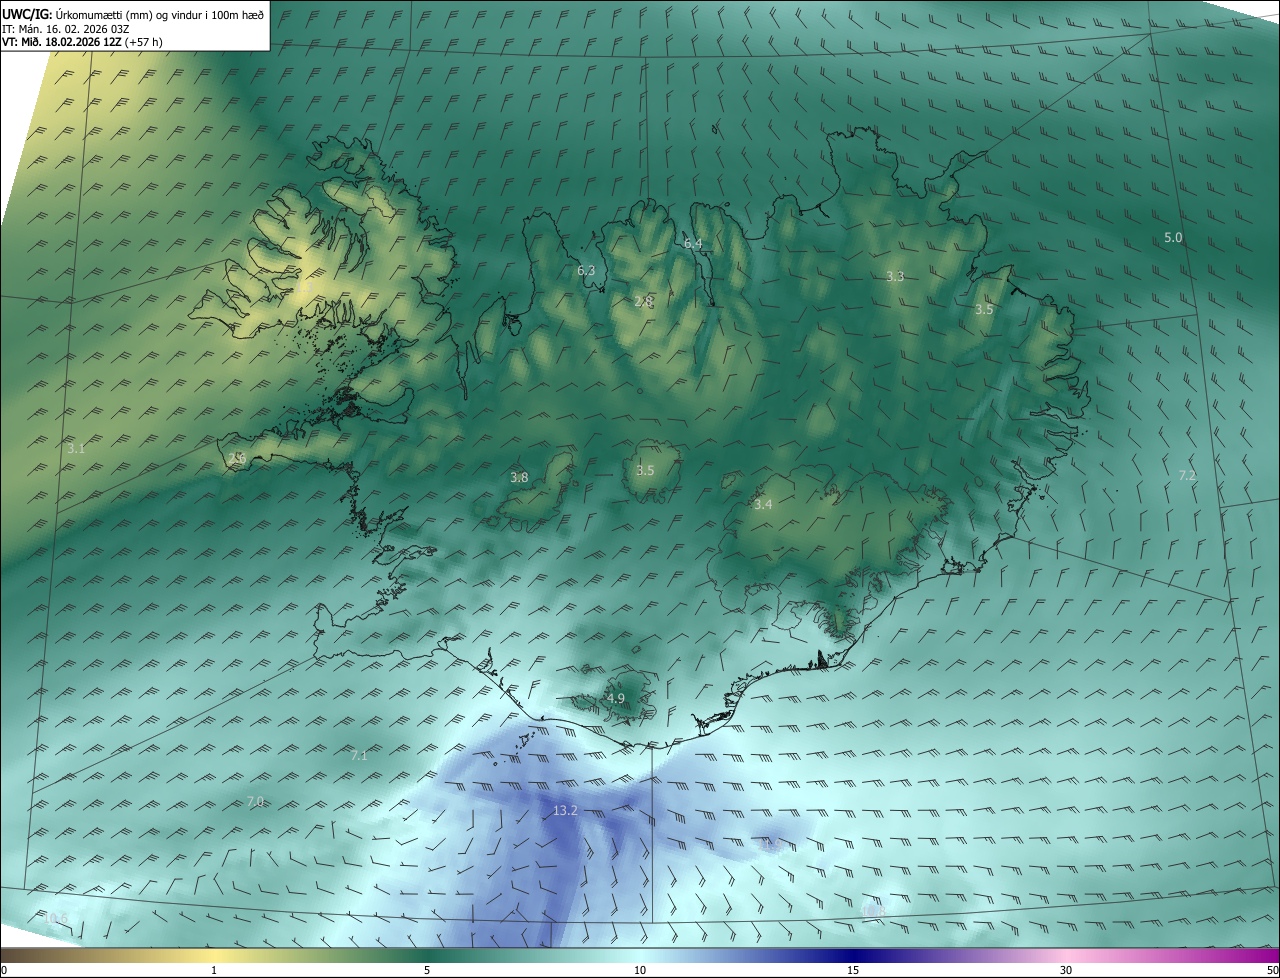Viewport: 1280px width, 978px height.
Task: Select the valid time line 'VT: Mið. 18.02.2026 12Z (+57 h)'
Action: [82, 42]
